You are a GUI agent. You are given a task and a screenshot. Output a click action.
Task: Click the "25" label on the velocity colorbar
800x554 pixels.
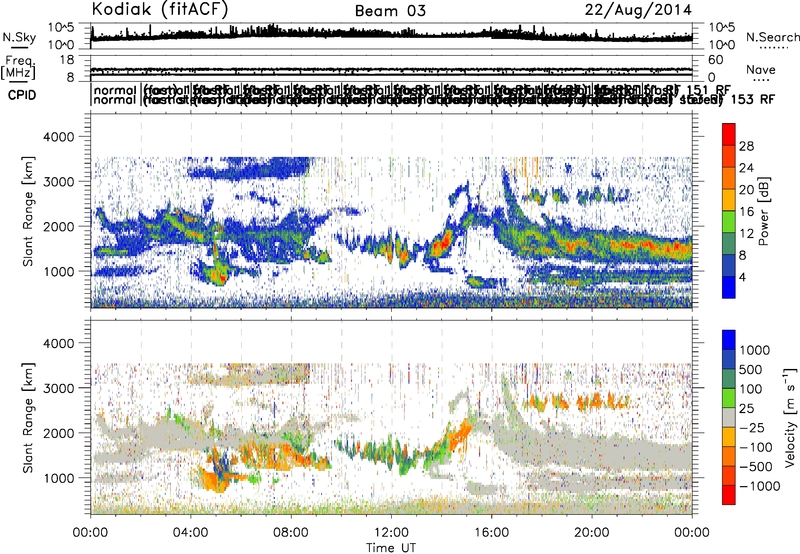point(746,409)
